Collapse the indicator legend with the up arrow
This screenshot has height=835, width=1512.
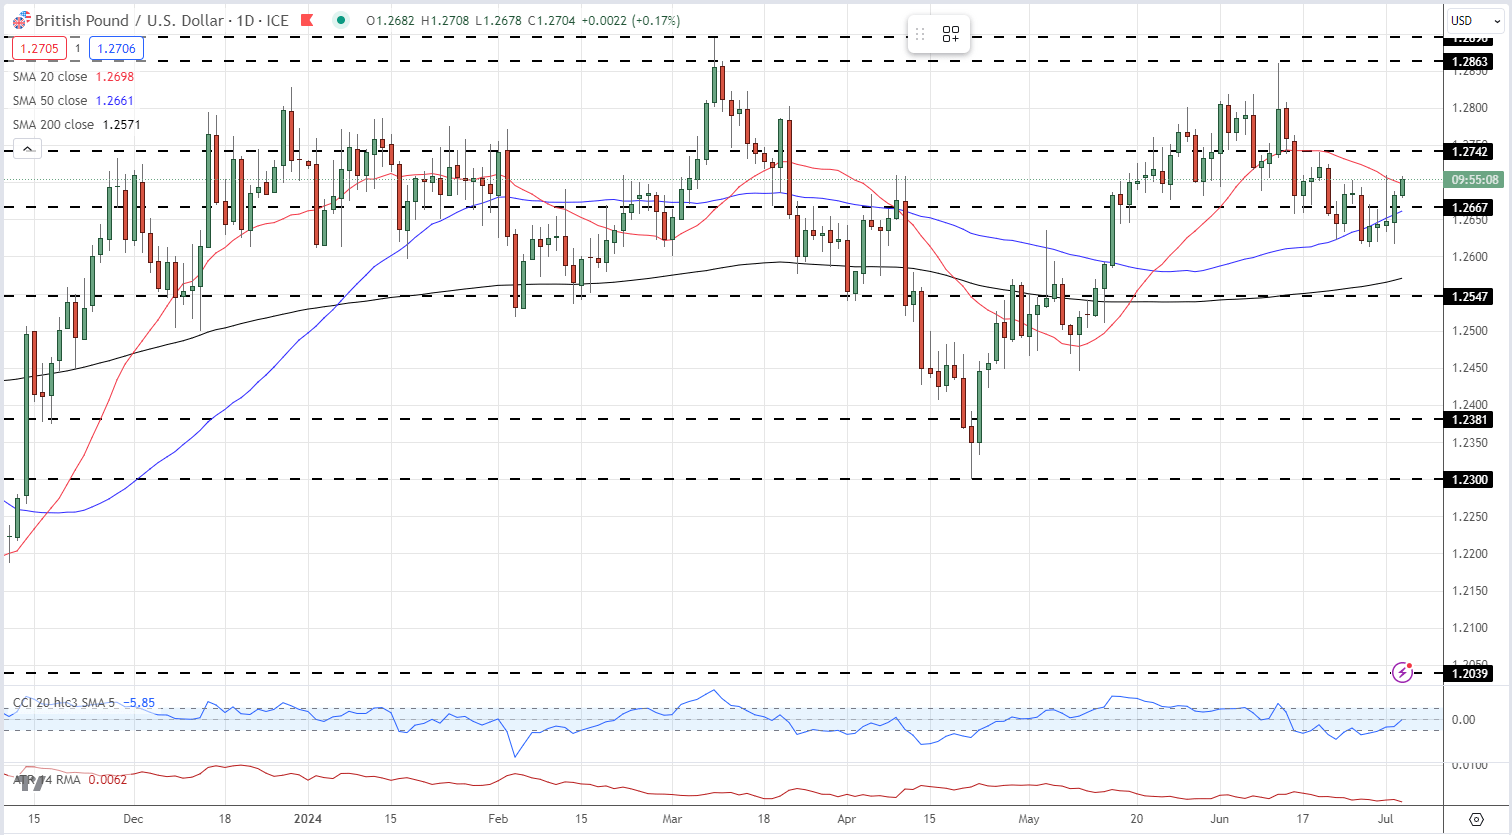[27, 149]
